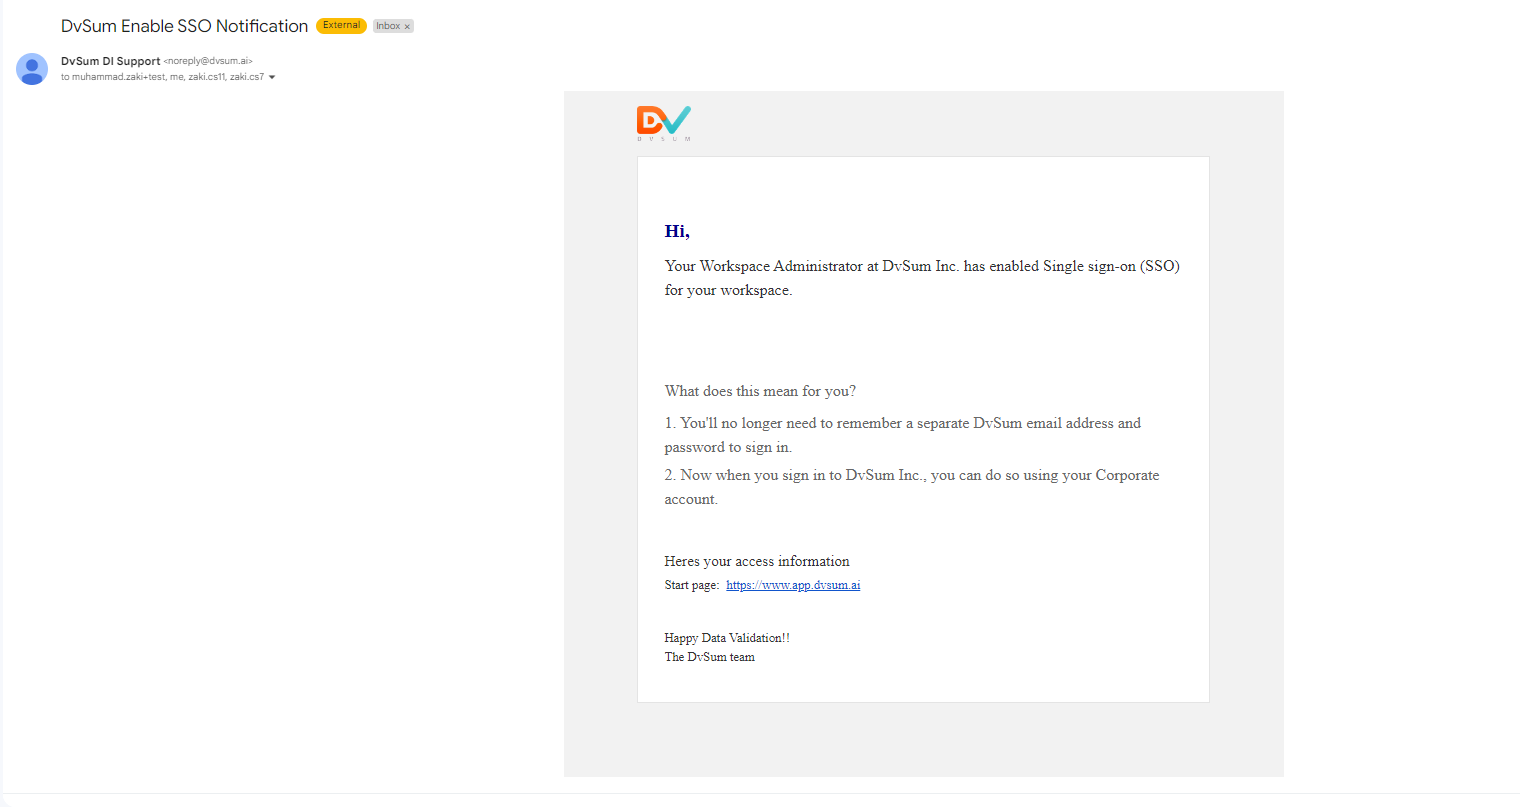
Task: Click the email subject DvSum Enable SSO Notification
Action: click(184, 26)
